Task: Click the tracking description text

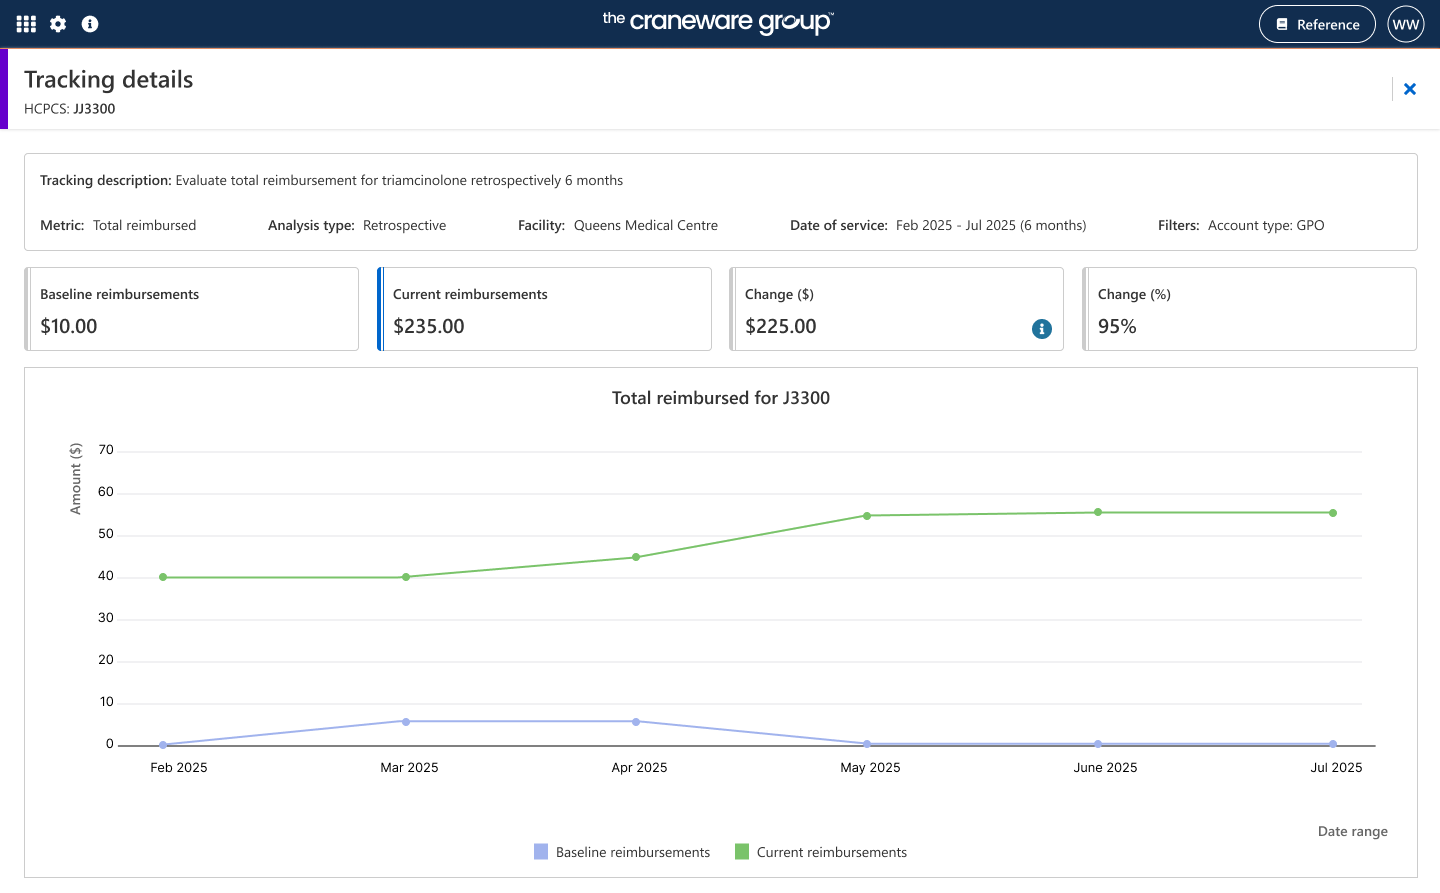Action: (399, 180)
